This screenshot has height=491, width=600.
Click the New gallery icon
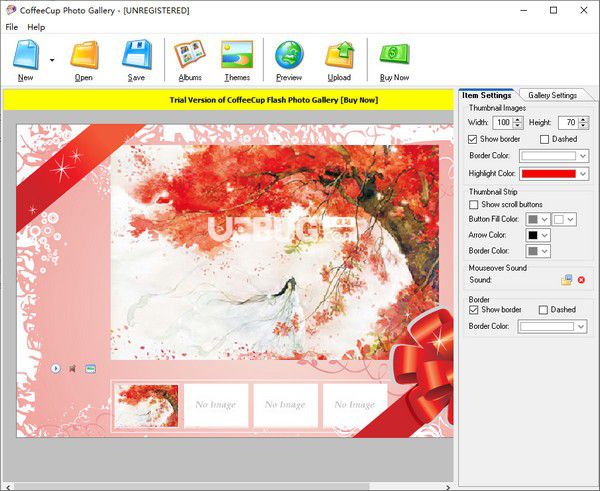pyautogui.click(x=26, y=55)
